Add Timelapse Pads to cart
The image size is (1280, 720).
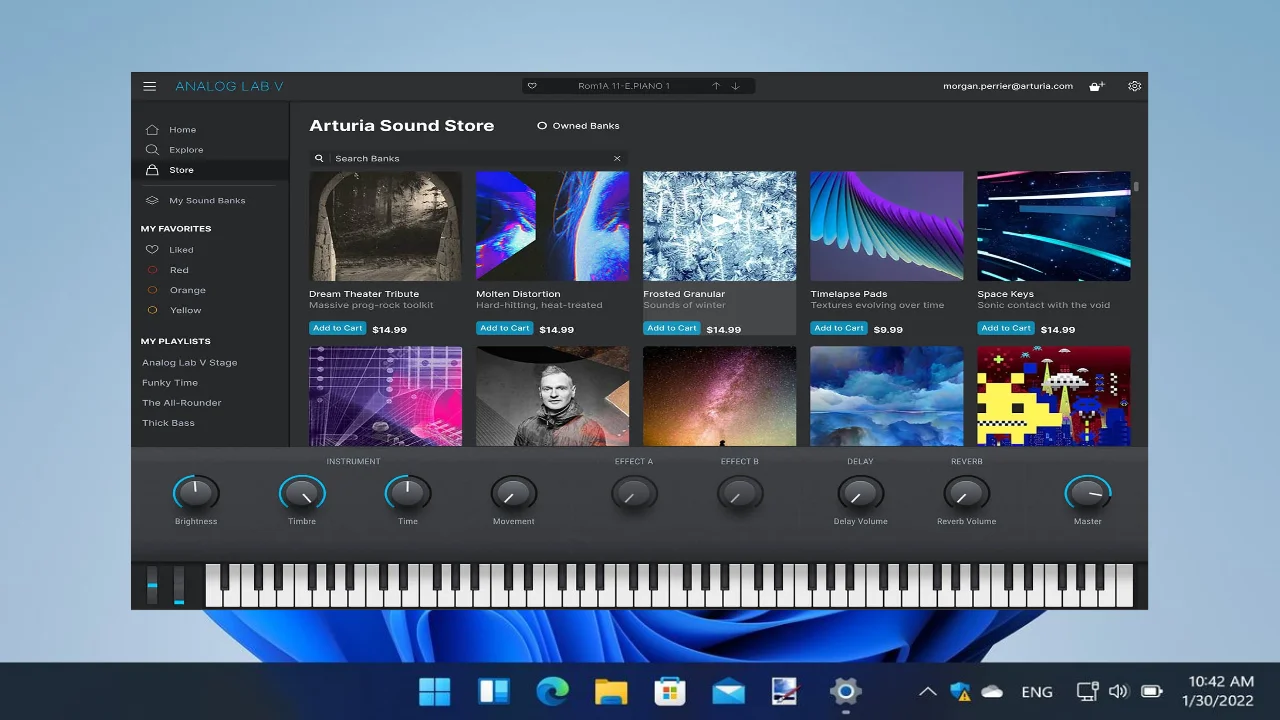(839, 328)
